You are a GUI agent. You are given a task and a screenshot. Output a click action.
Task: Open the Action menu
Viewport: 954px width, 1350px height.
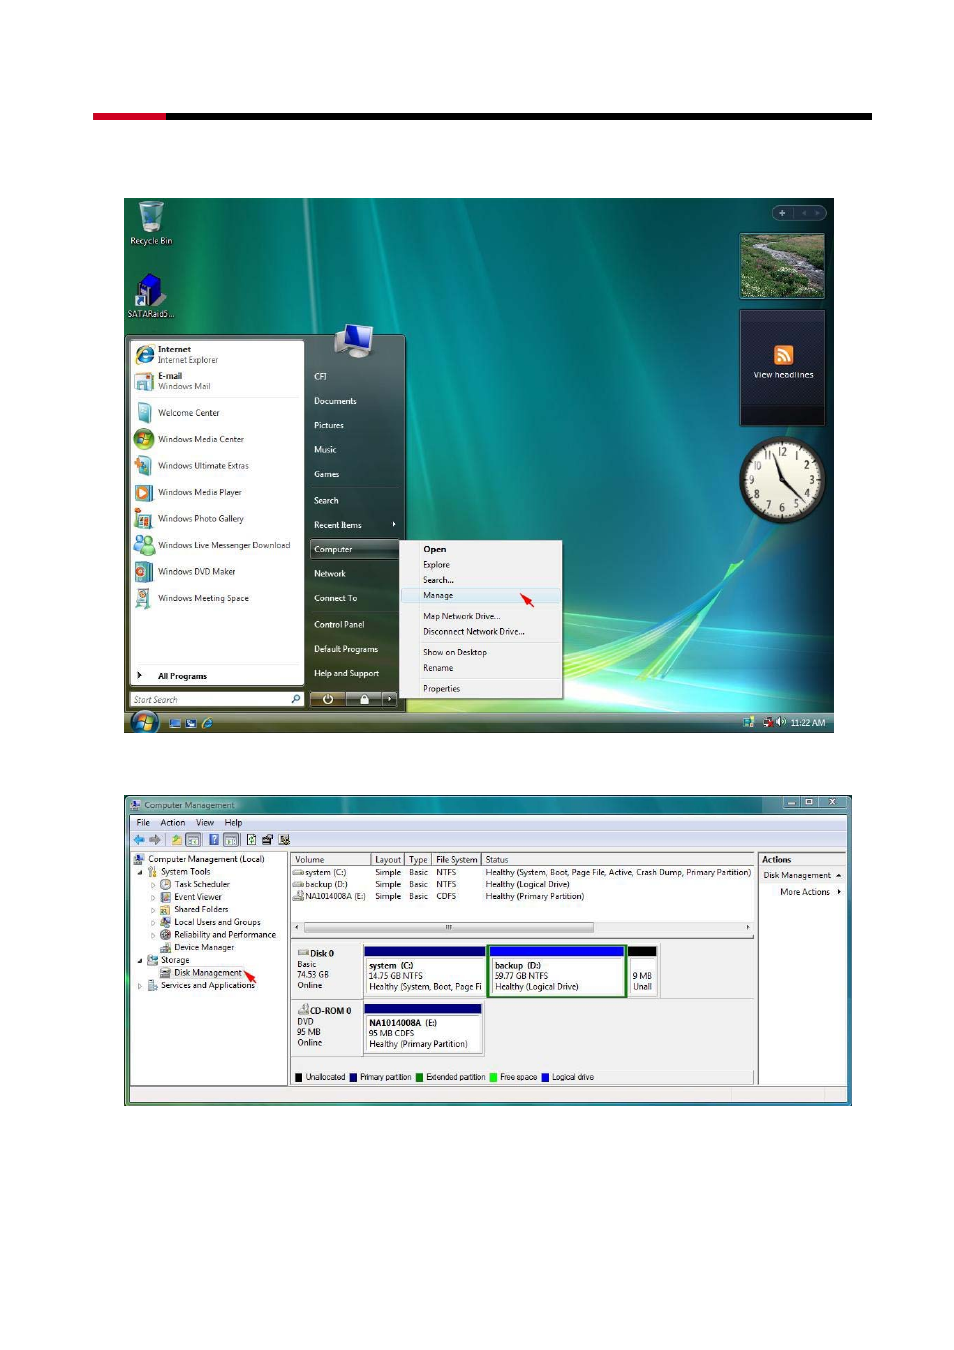pos(173,823)
